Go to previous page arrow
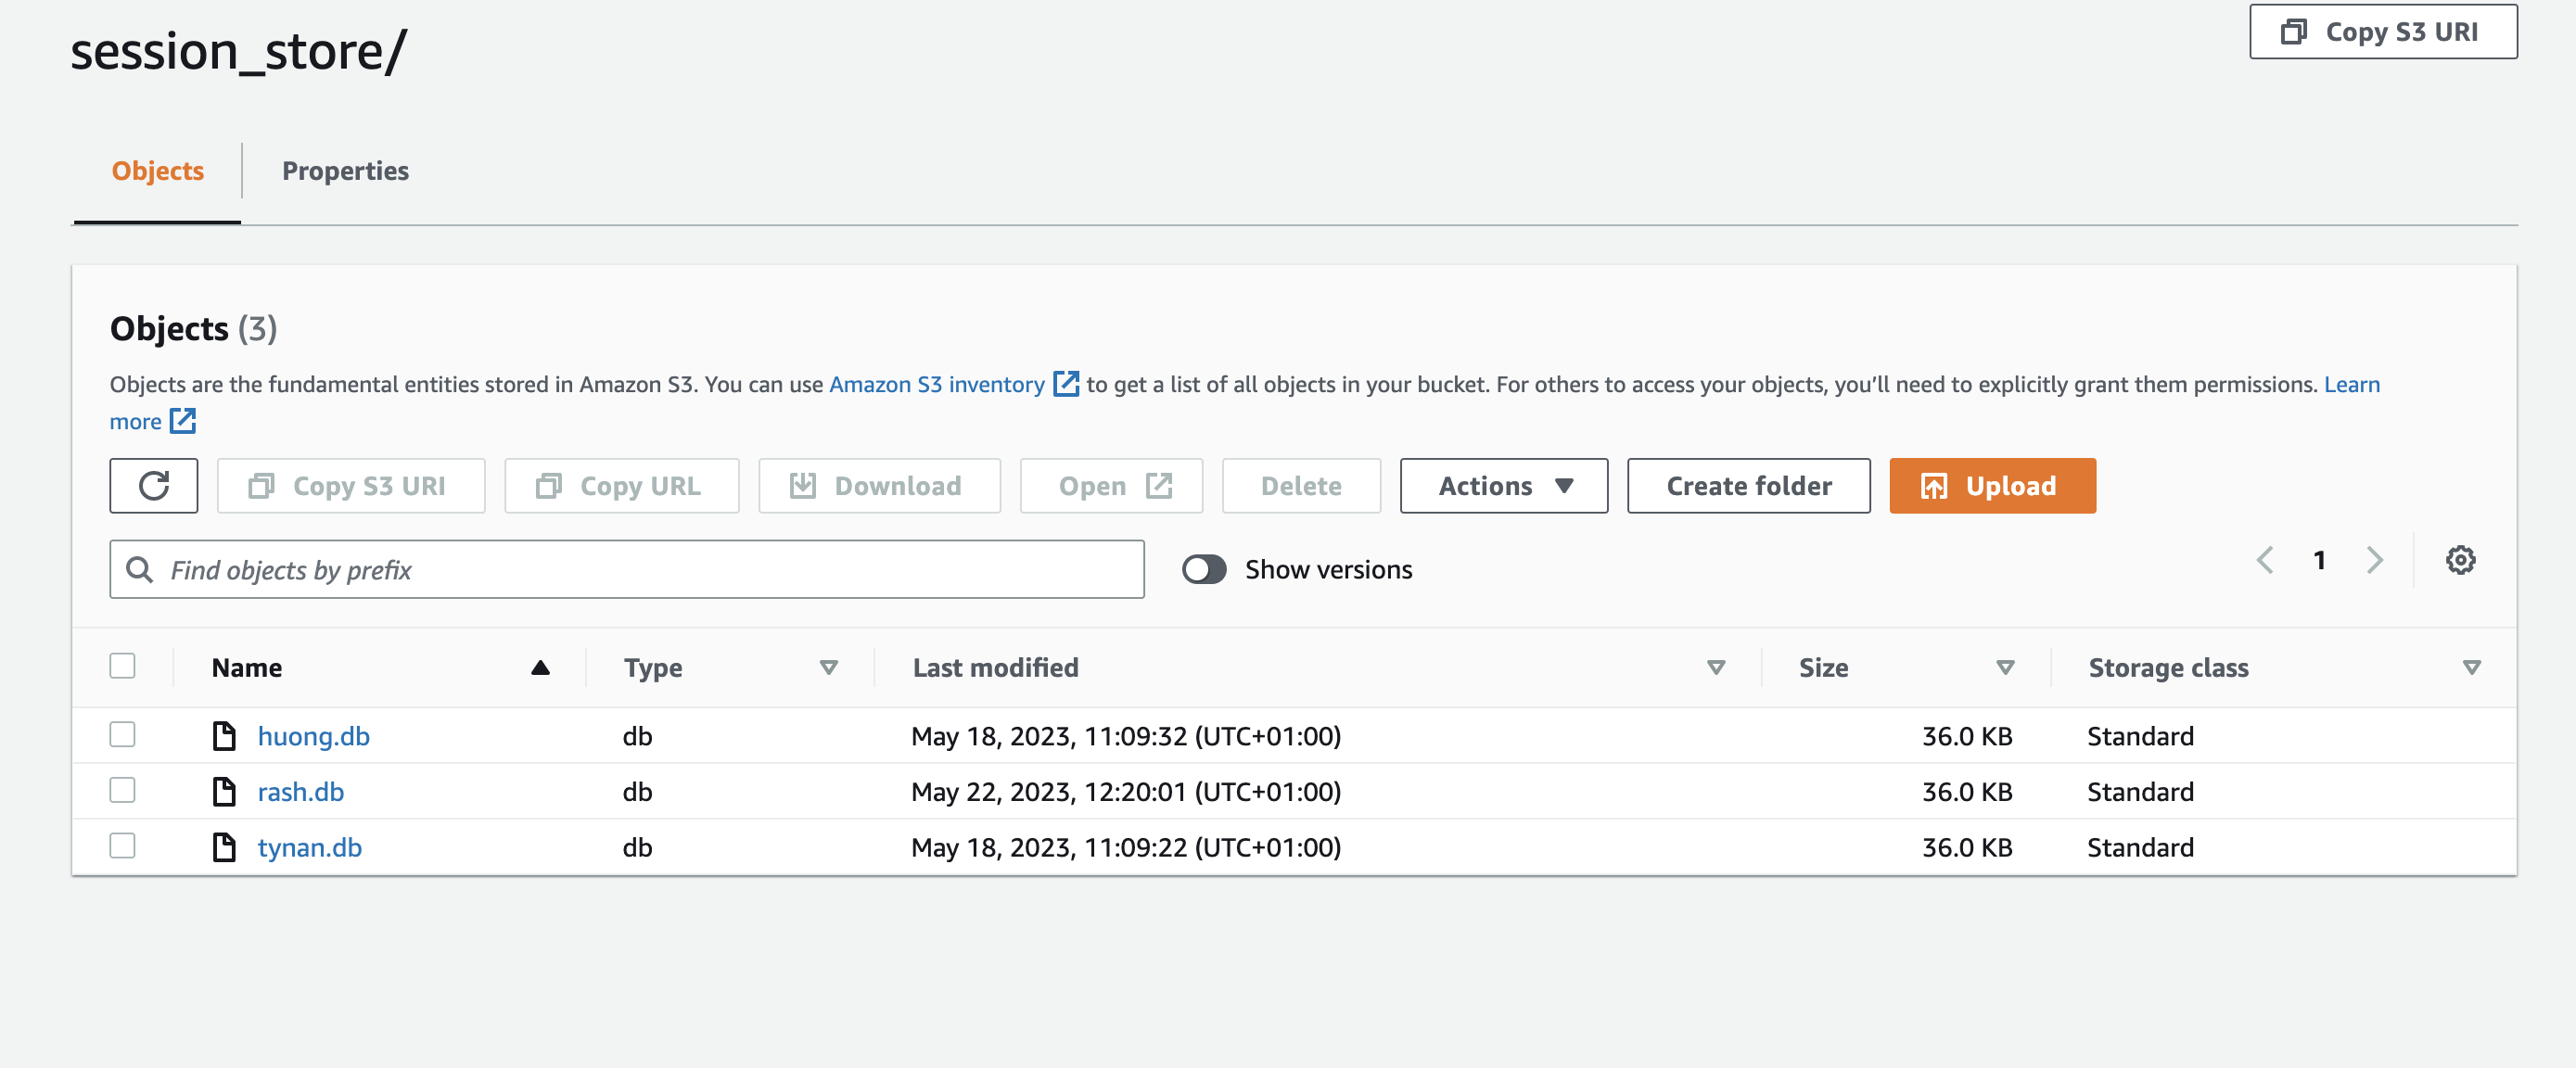The width and height of the screenshot is (2576, 1068). click(x=2265, y=560)
